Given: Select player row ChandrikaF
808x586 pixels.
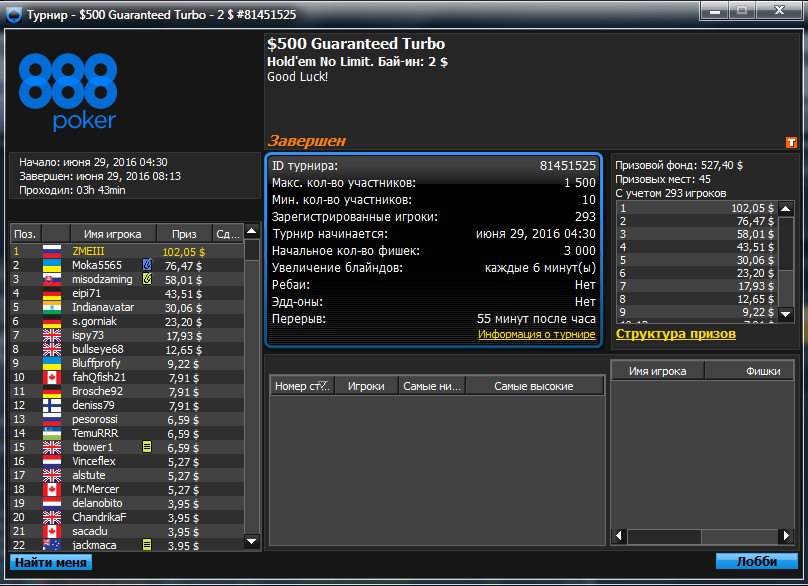Looking at the screenshot, I should 127,517.
